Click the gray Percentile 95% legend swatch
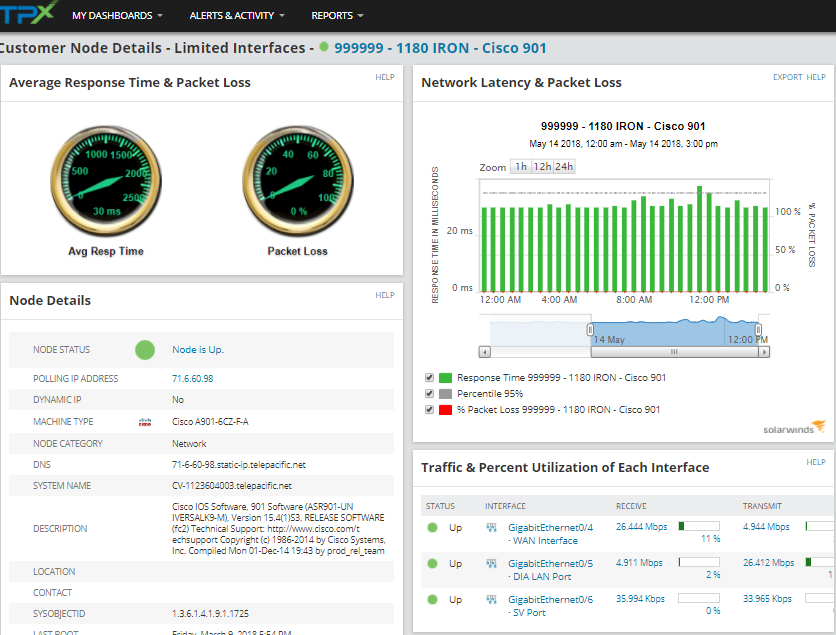Screen dimensions: 836x635 (x=445, y=394)
